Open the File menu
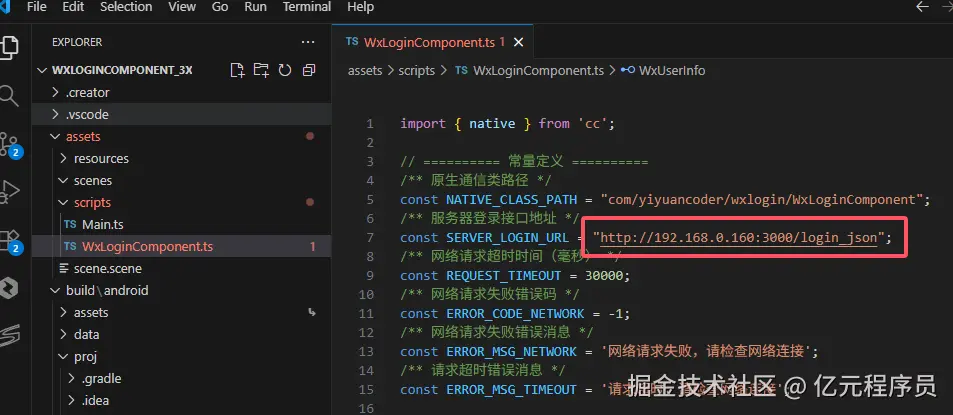Image resolution: width=953 pixels, height=415 pixels. coord(36,7)
